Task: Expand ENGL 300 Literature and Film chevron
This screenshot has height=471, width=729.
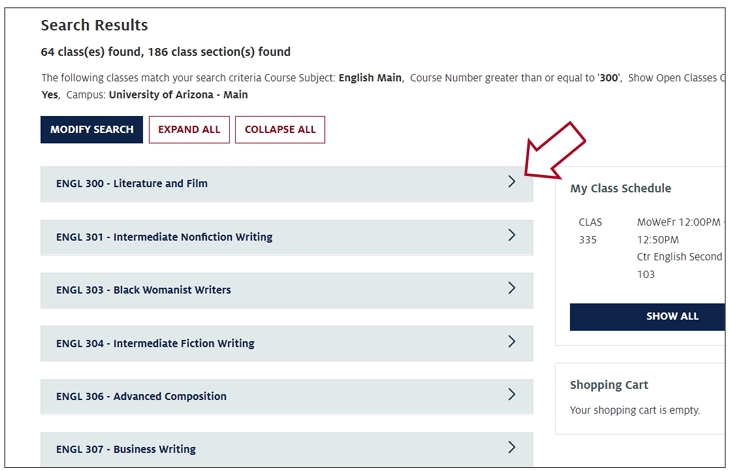Action: point(511,182)
